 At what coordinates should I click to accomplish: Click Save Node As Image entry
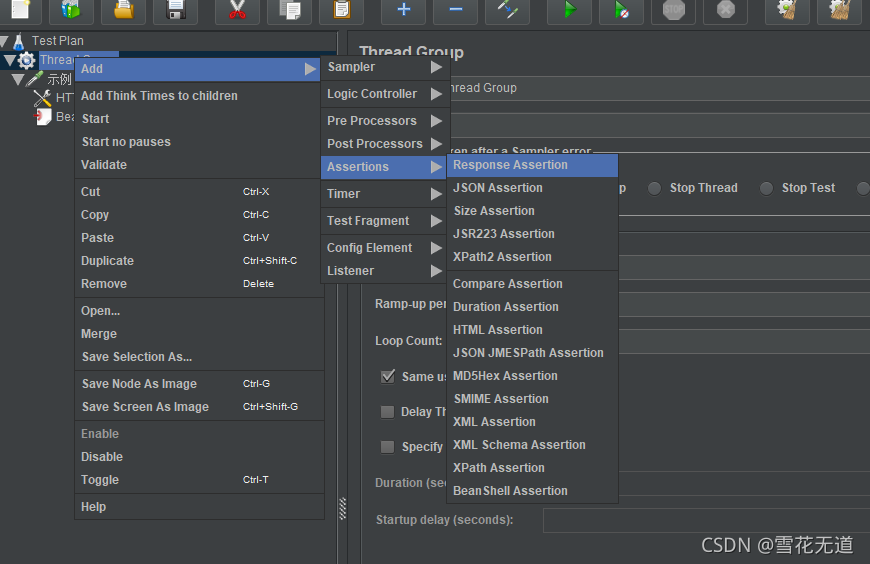199,384
